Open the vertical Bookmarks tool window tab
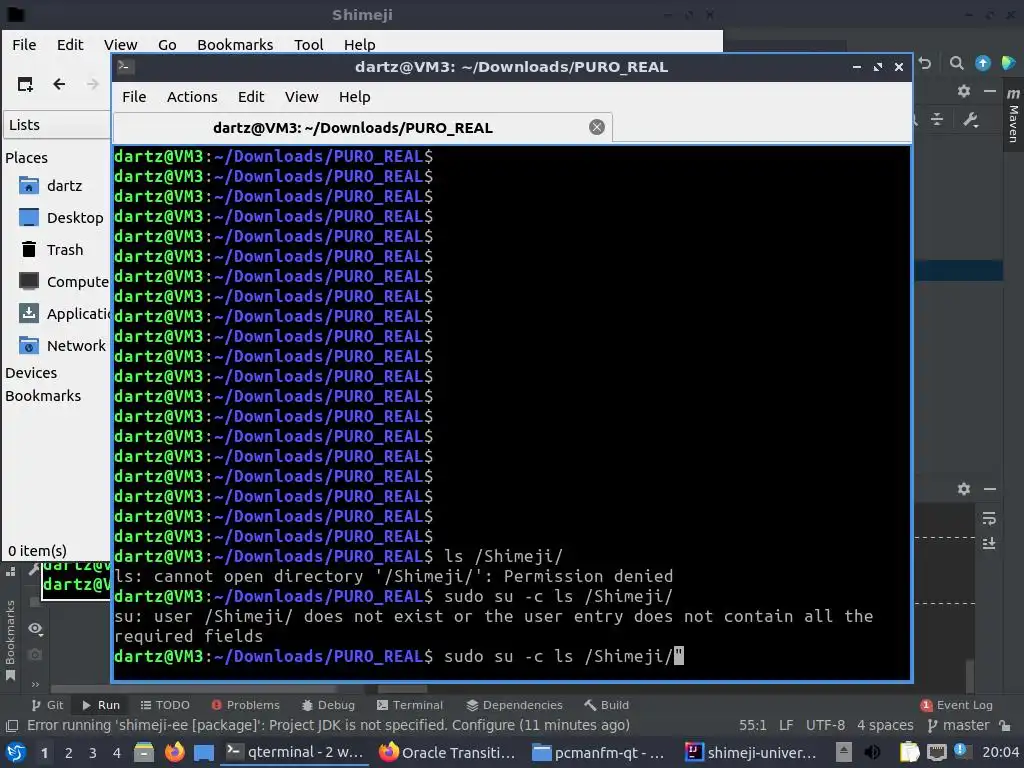This screenshot has height=768, width=1024. coord(10,640)
